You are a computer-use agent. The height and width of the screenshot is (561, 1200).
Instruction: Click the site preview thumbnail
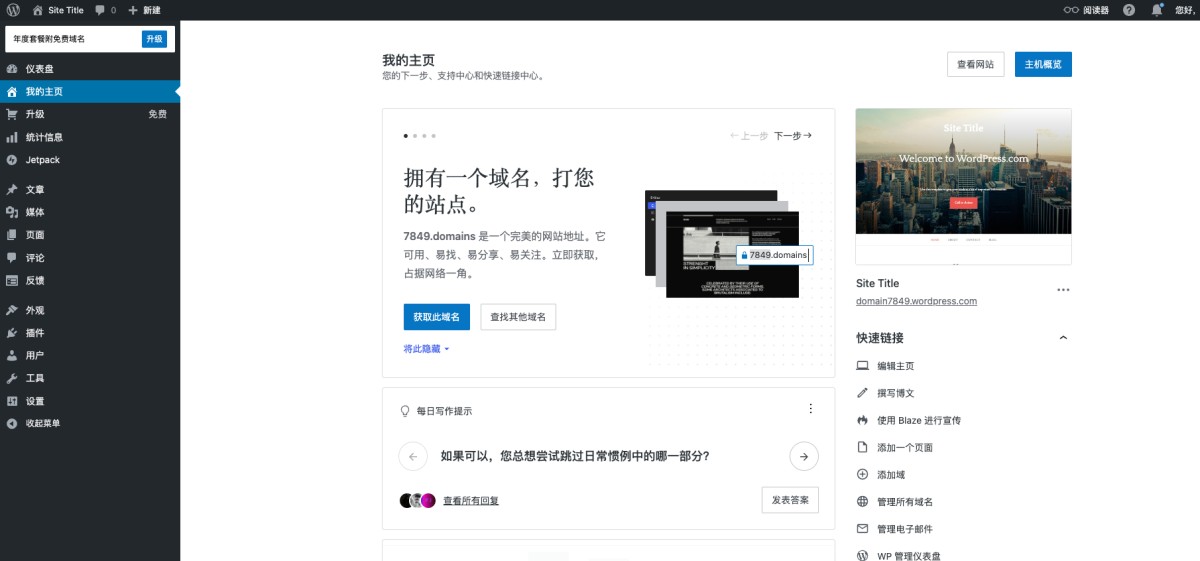(x=963, y=185)
